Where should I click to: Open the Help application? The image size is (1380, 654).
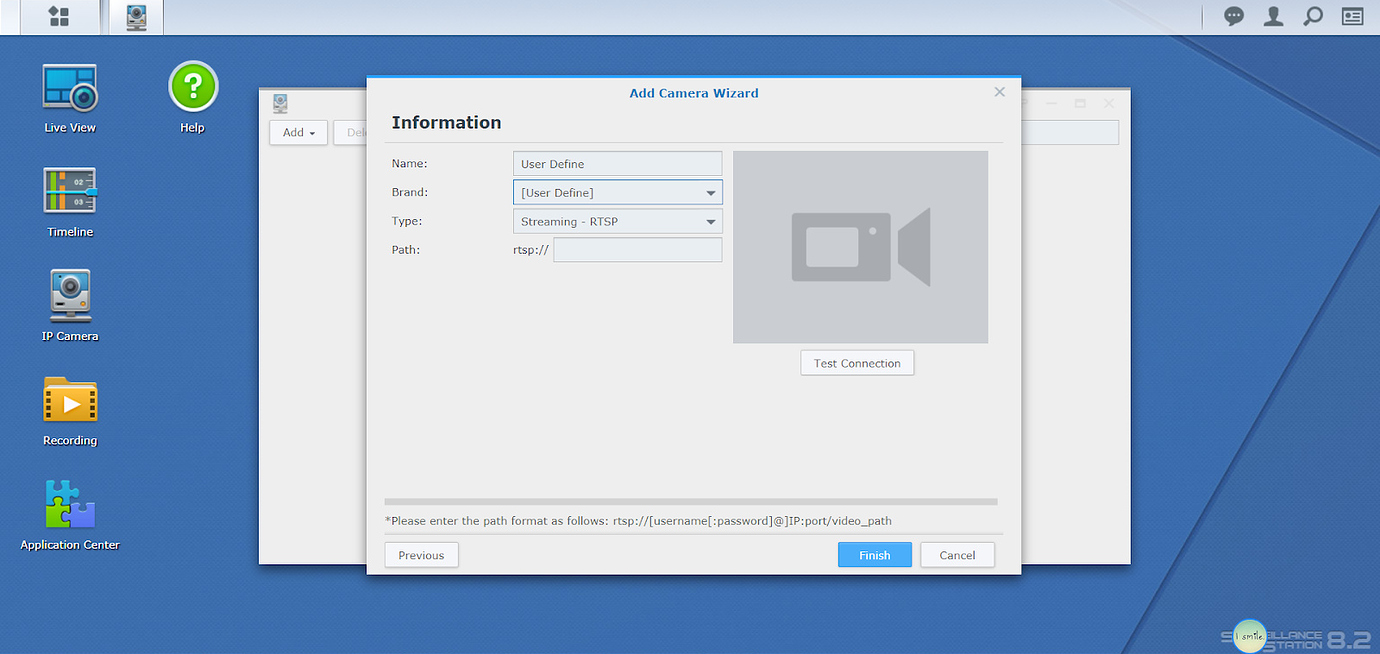[x=192, y=88]
